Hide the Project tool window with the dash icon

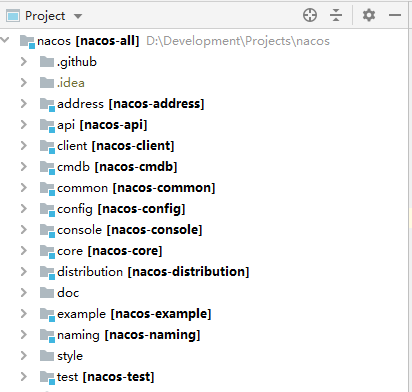pos(395,15)
